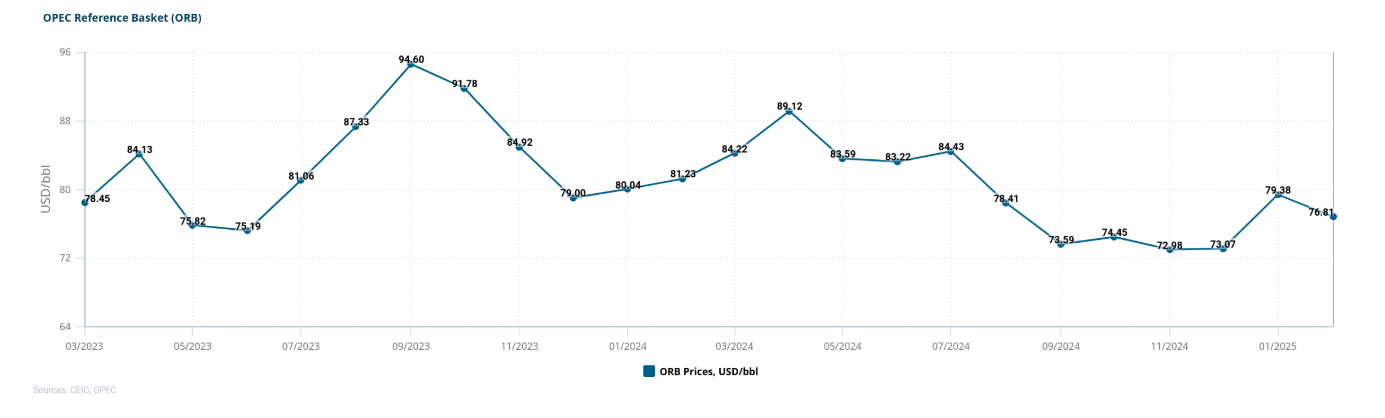Click the 84.13 data point
The height and width of the screenshot is (418, 1385).
click(139, 154)
